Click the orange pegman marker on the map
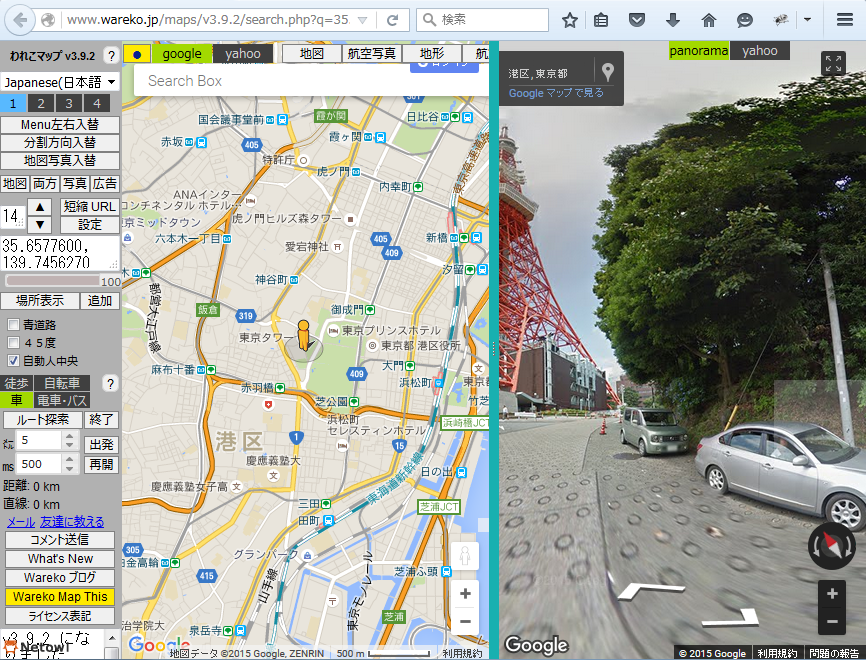This screenshot has height=660, width=866. click(303, 335)
